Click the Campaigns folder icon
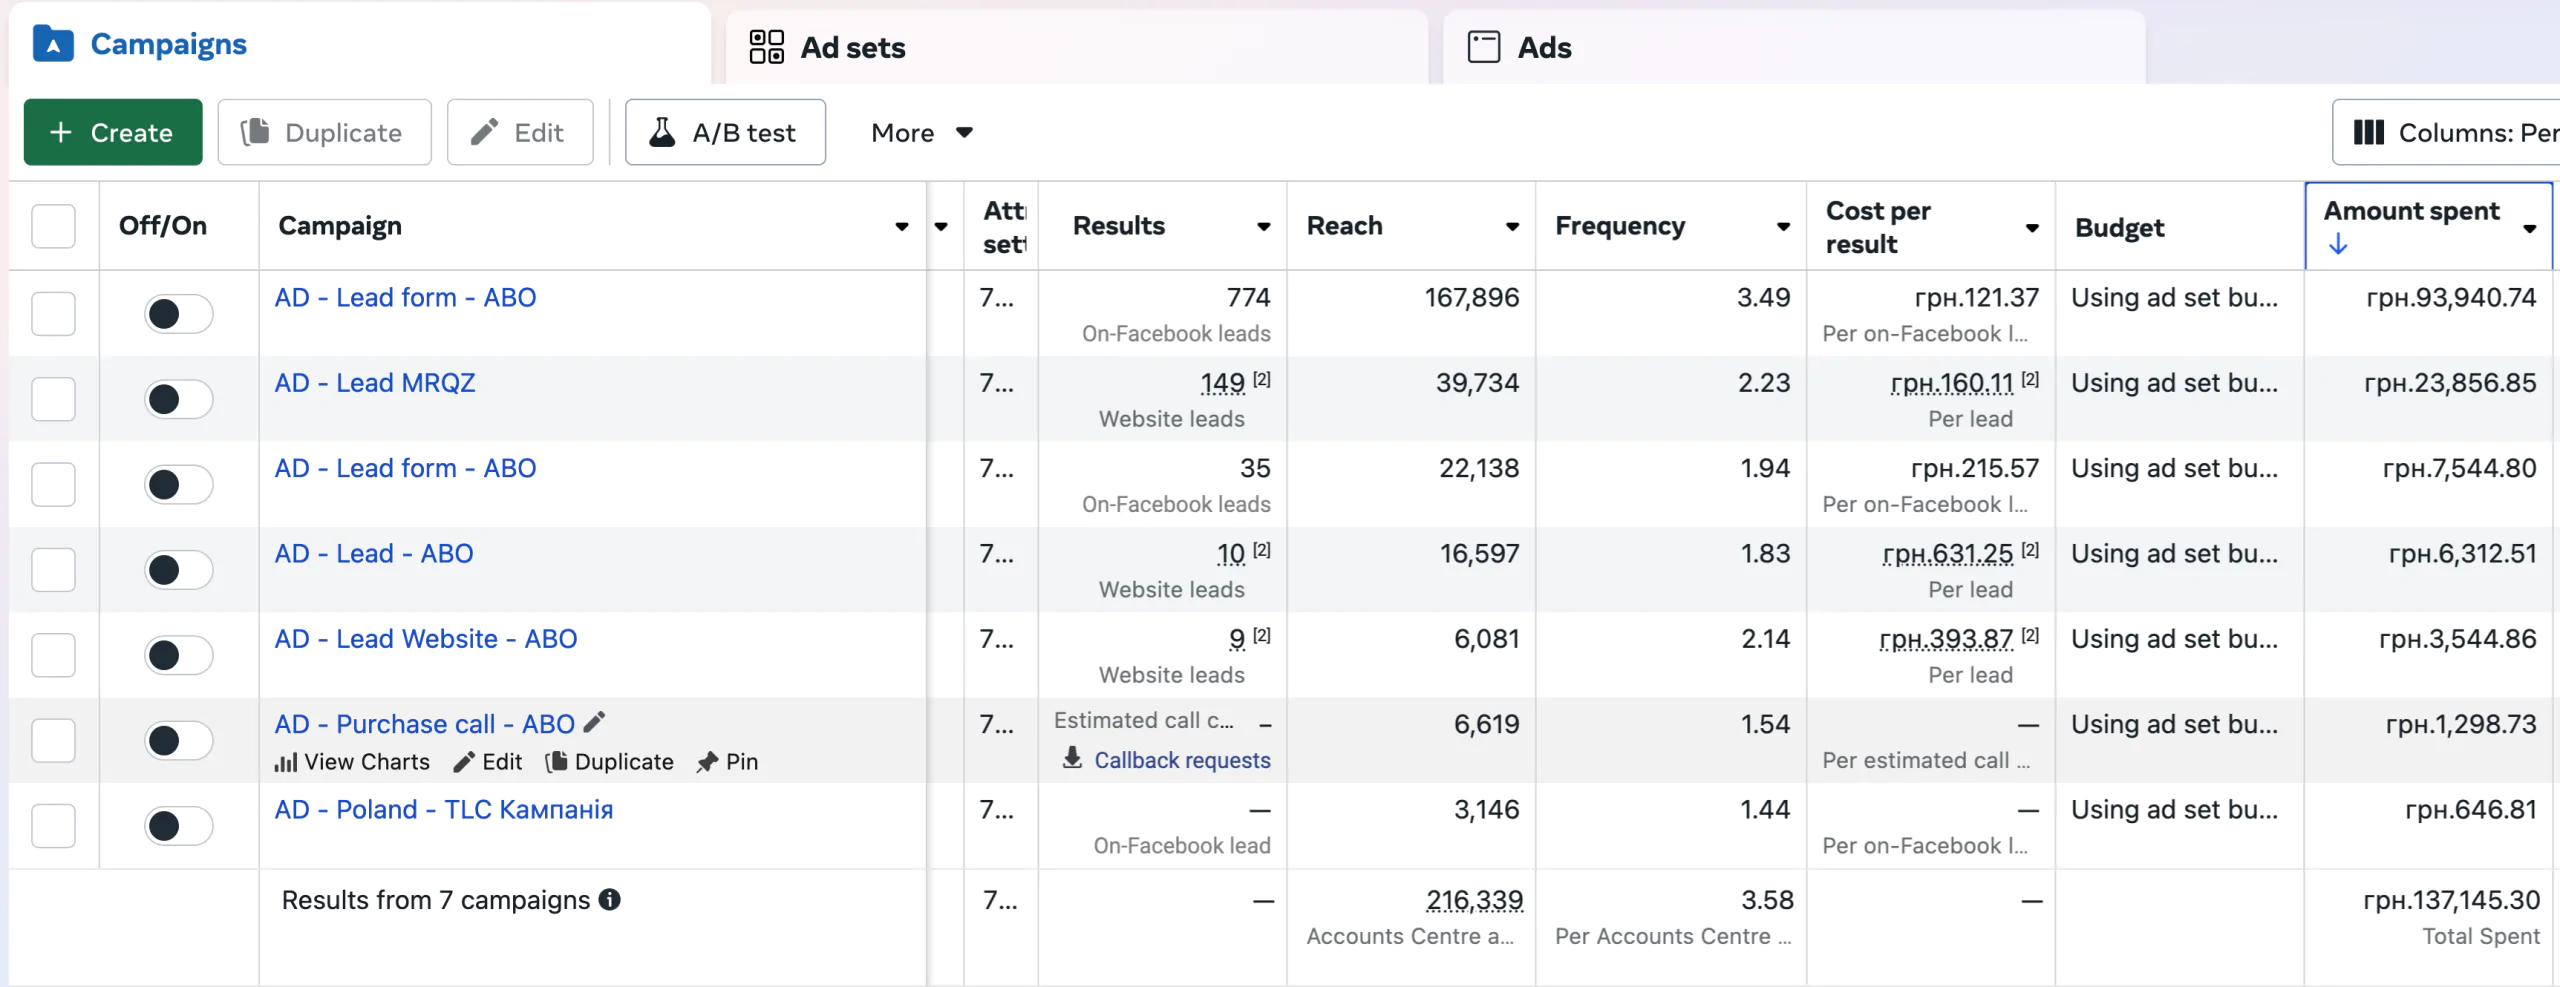 pos(53,44)
